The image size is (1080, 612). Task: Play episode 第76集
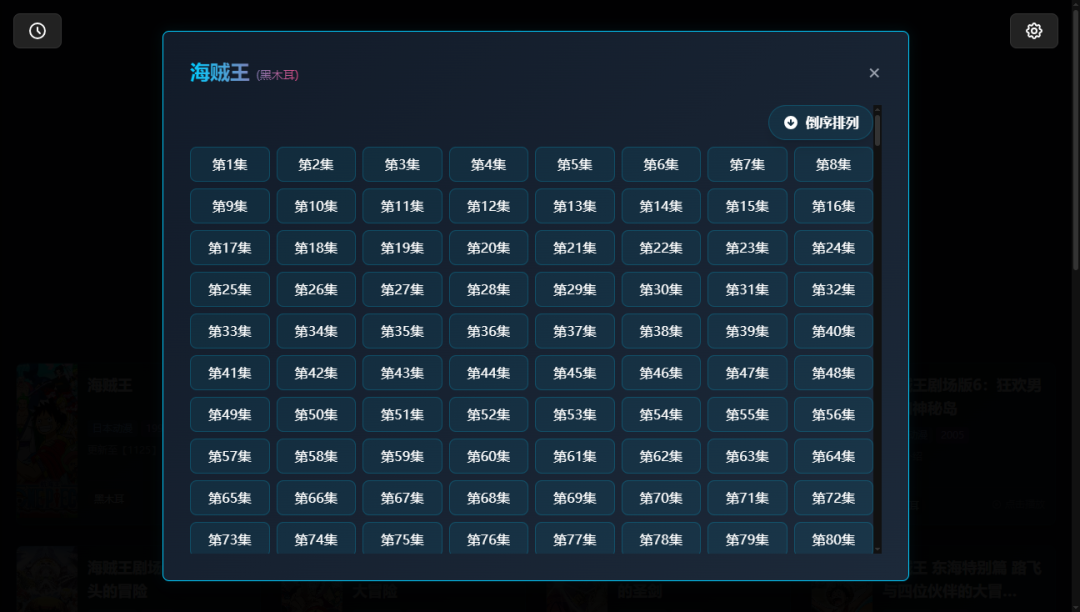tap(488, 538)
